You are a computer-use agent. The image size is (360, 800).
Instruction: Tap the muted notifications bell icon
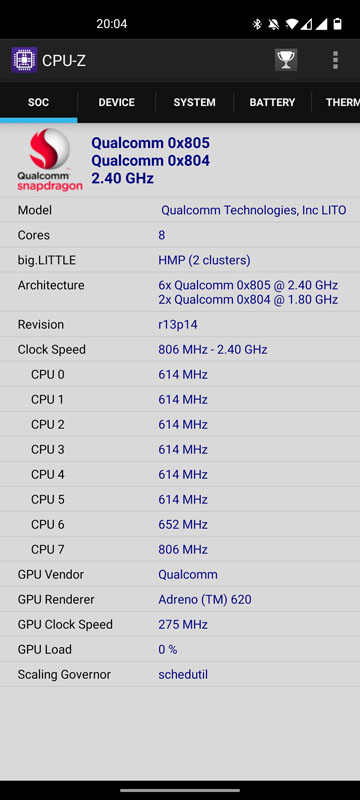273,24
